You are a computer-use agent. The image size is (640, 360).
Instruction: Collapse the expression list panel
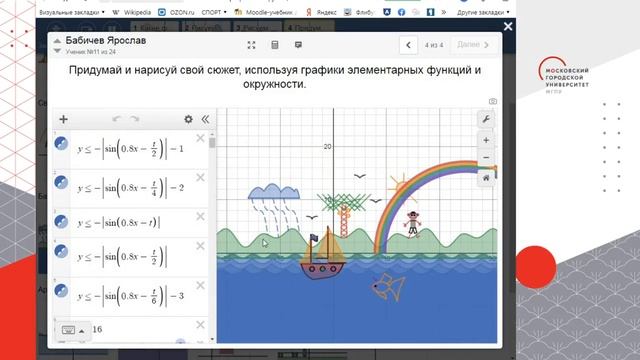205,119
